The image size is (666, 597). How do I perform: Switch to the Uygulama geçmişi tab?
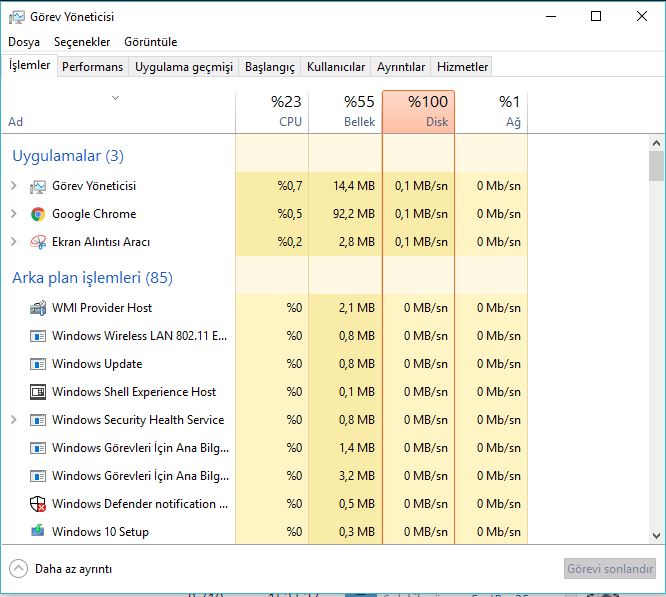click(x=184, y=67)
